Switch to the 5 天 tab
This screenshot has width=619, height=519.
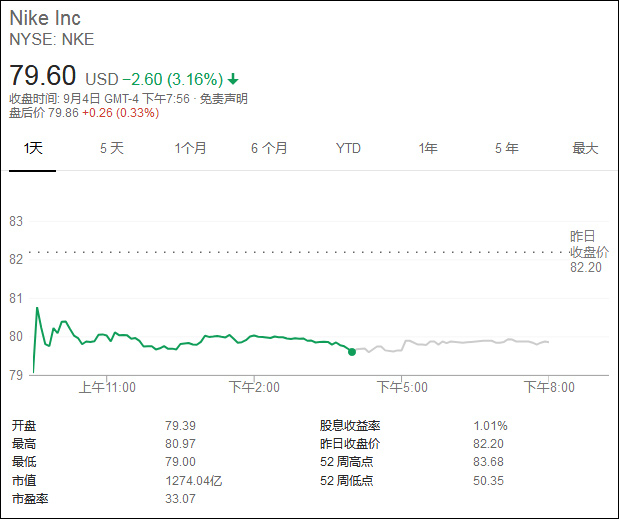[112, 148]
